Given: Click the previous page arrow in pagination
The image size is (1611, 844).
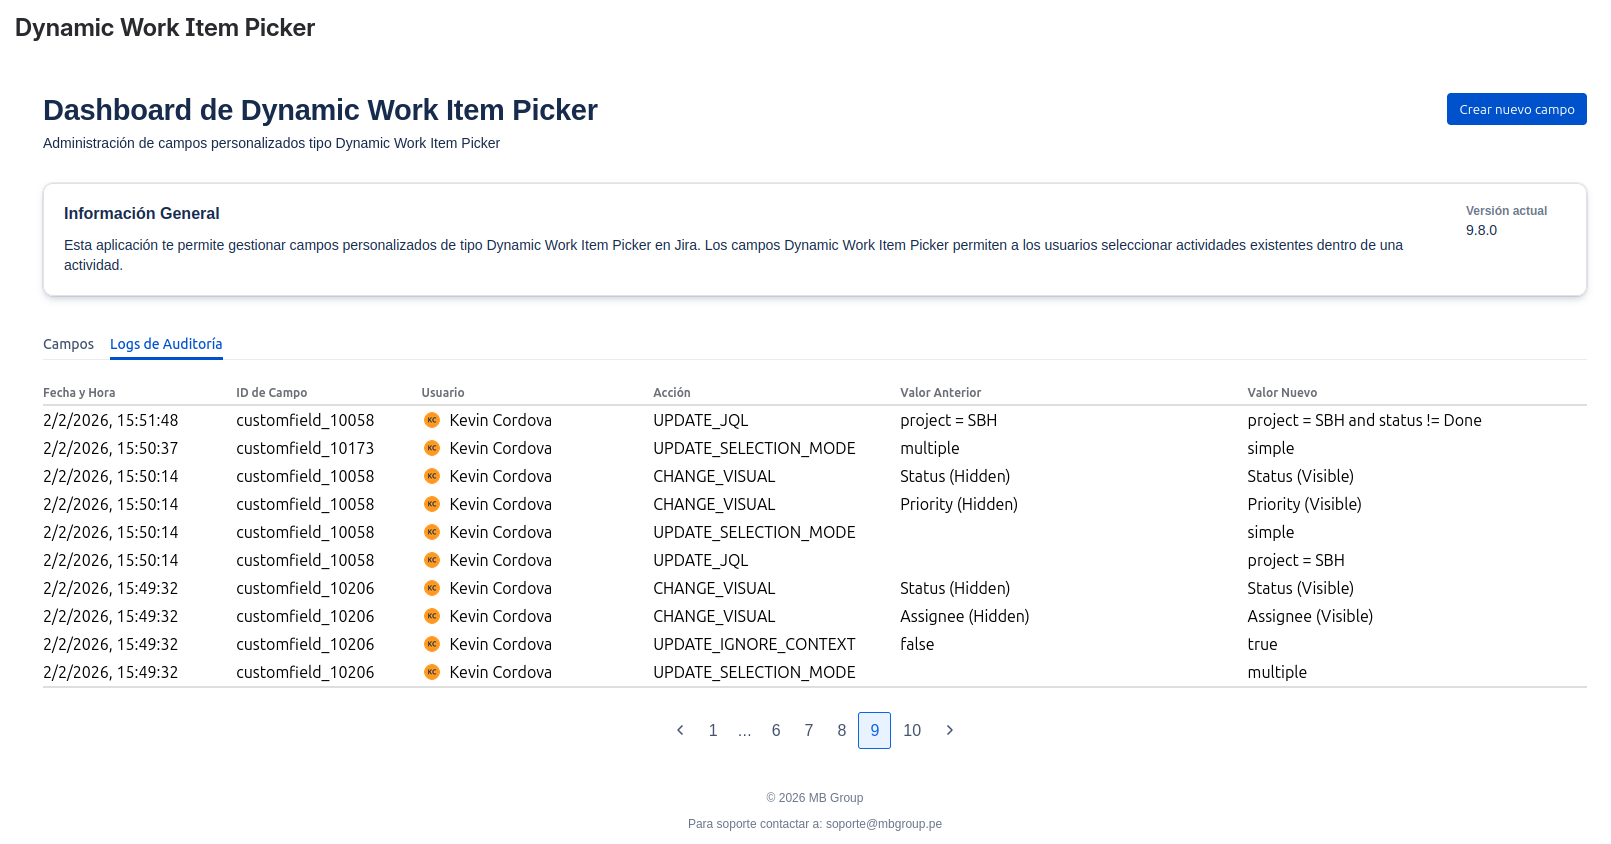Looking at the screenshot, I should click(x=680, y=730).
